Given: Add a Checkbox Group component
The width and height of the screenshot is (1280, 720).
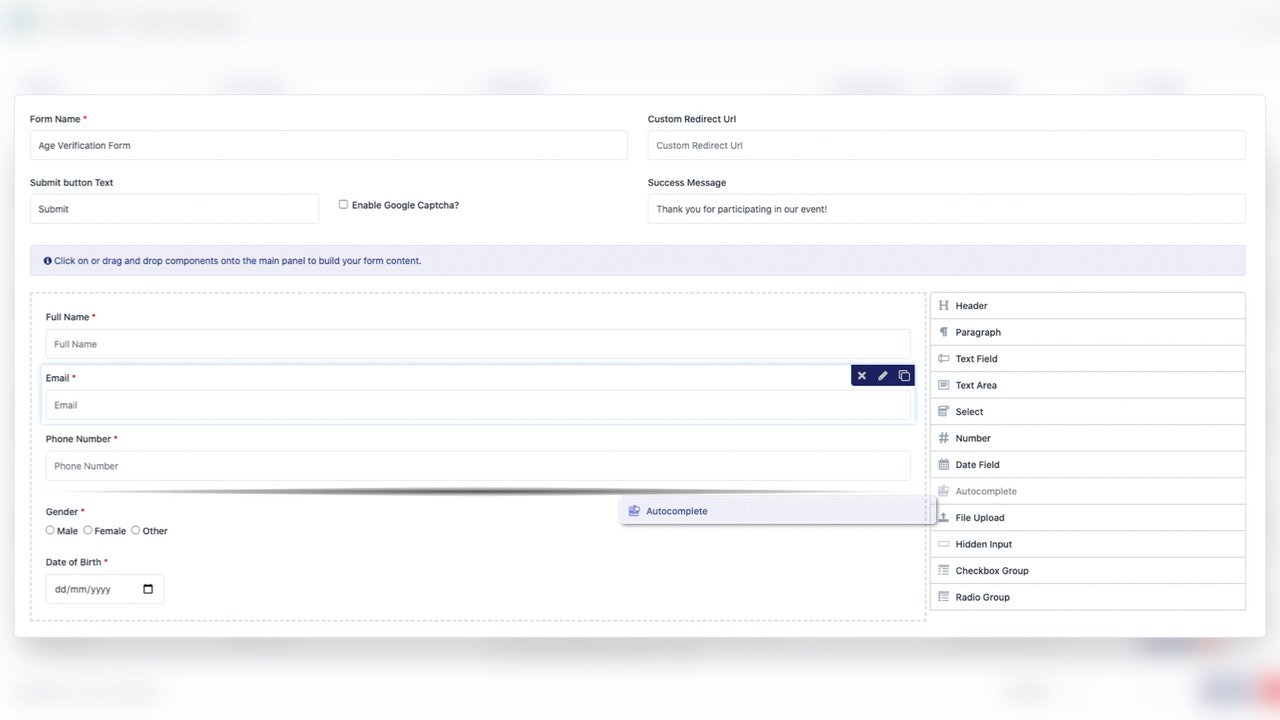Looking at the screenshot, I should pyautogui.click(x=1087, y=570).
